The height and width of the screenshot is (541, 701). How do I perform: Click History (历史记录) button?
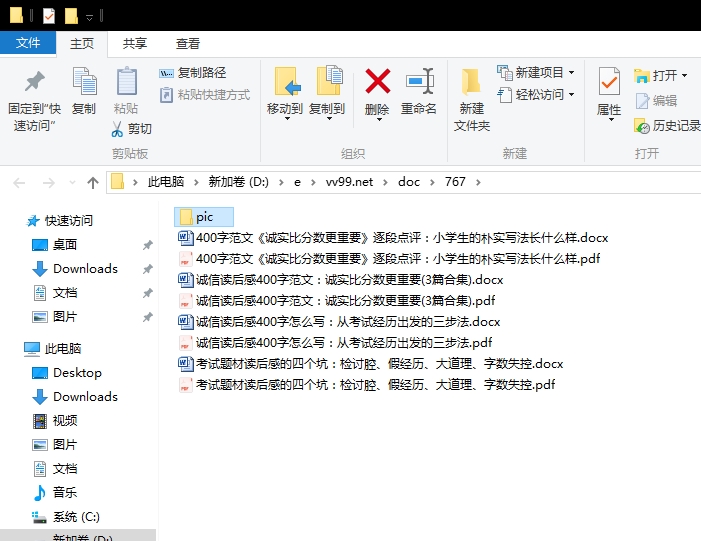tap(667, 126)
